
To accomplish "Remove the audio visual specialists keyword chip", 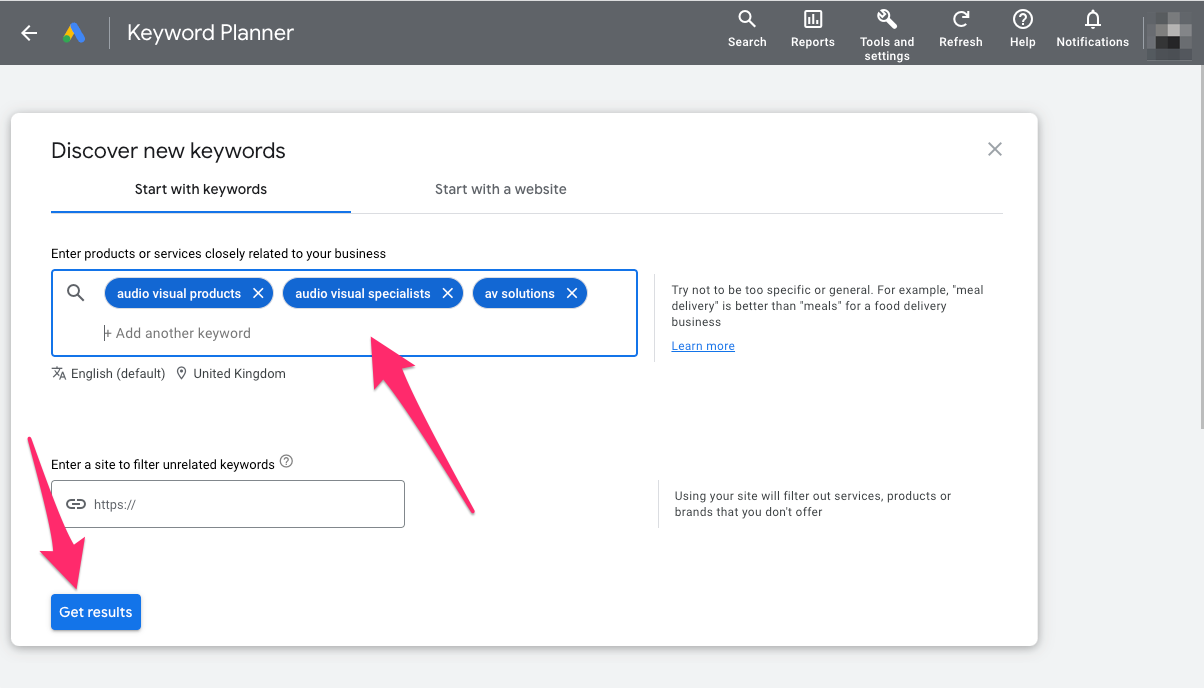I will coord(448,293).
